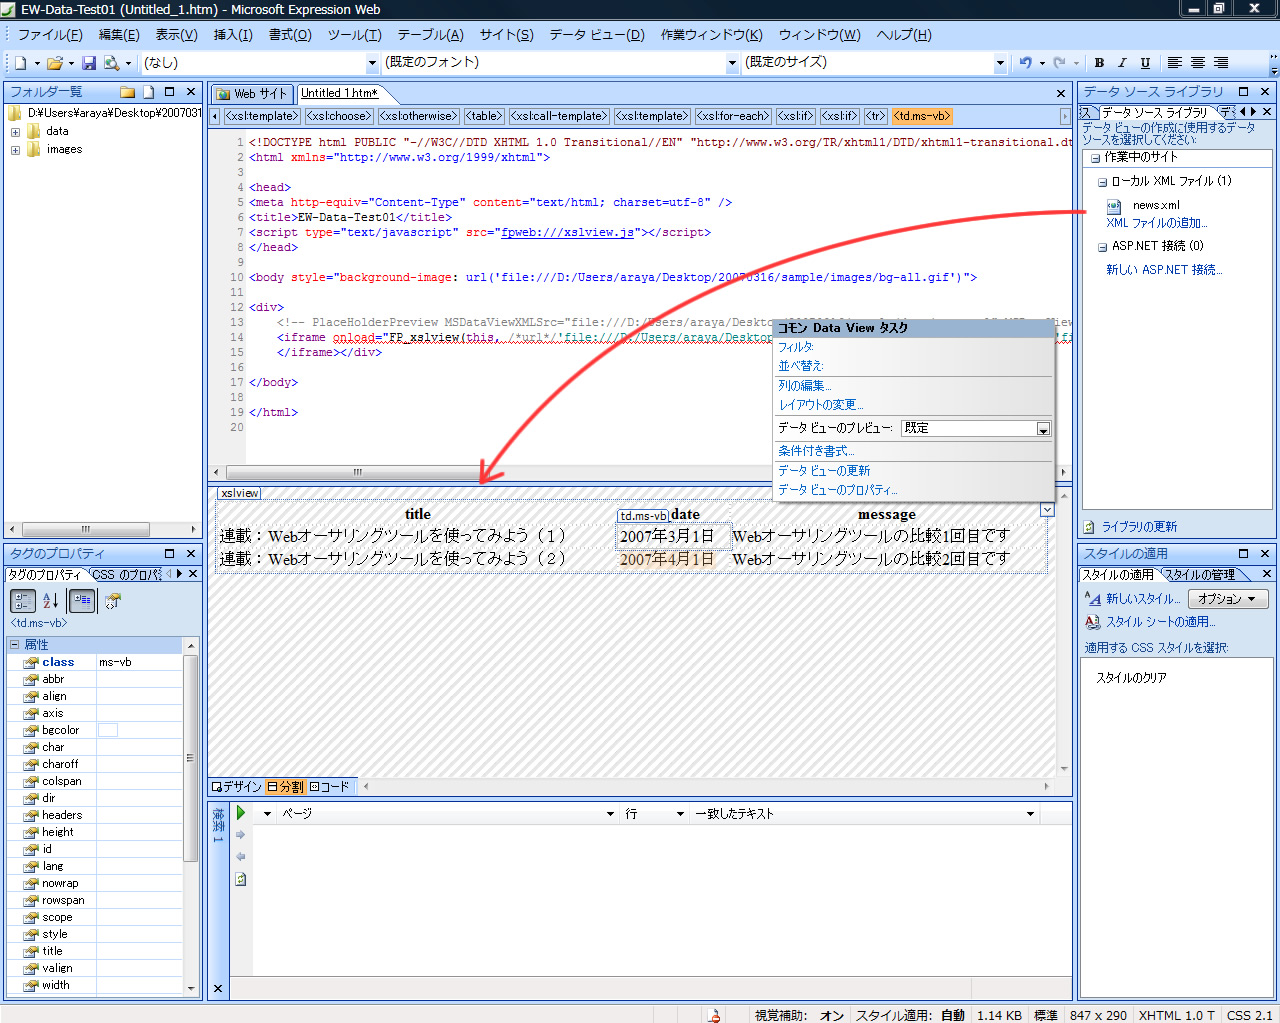This screenshot has height=1023, width=1280.
Task: Click the categorized view icon in タグのプロパティ
Action: click(x=22, y=601)
